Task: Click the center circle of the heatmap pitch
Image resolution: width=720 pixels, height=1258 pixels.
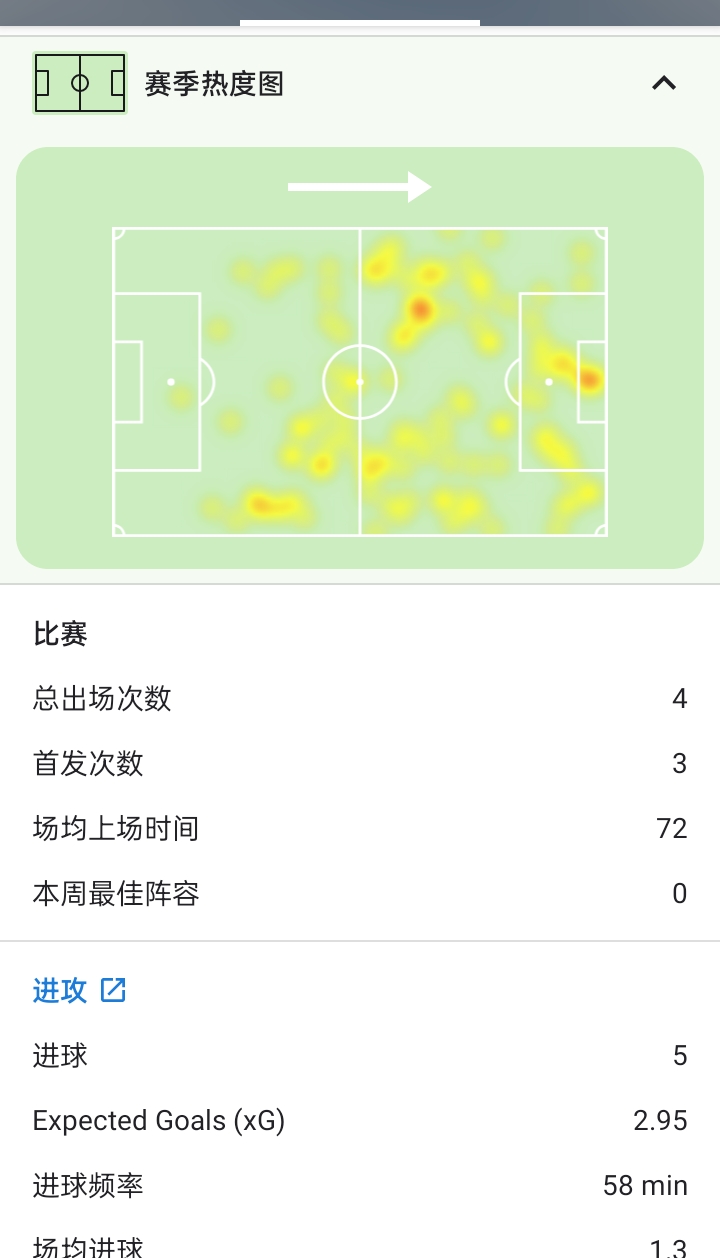Action: pyautogui.click(x=360, y=381)
